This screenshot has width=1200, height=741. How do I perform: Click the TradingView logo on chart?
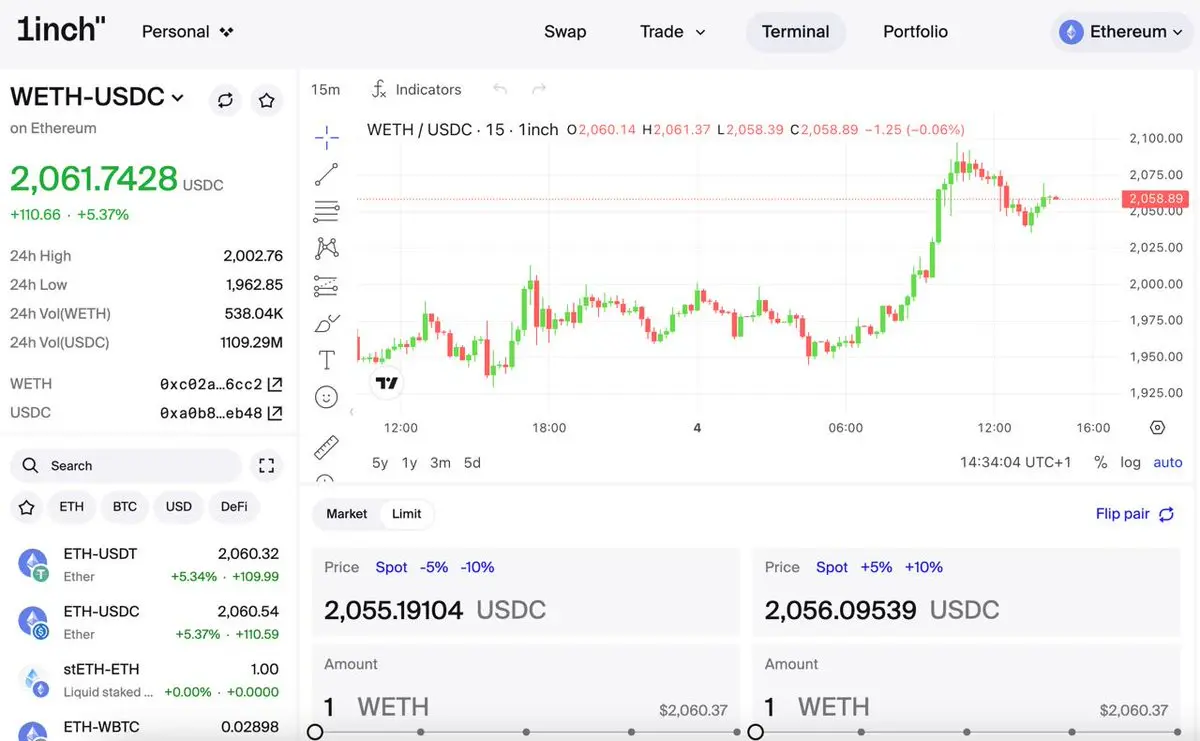(387, 382)
